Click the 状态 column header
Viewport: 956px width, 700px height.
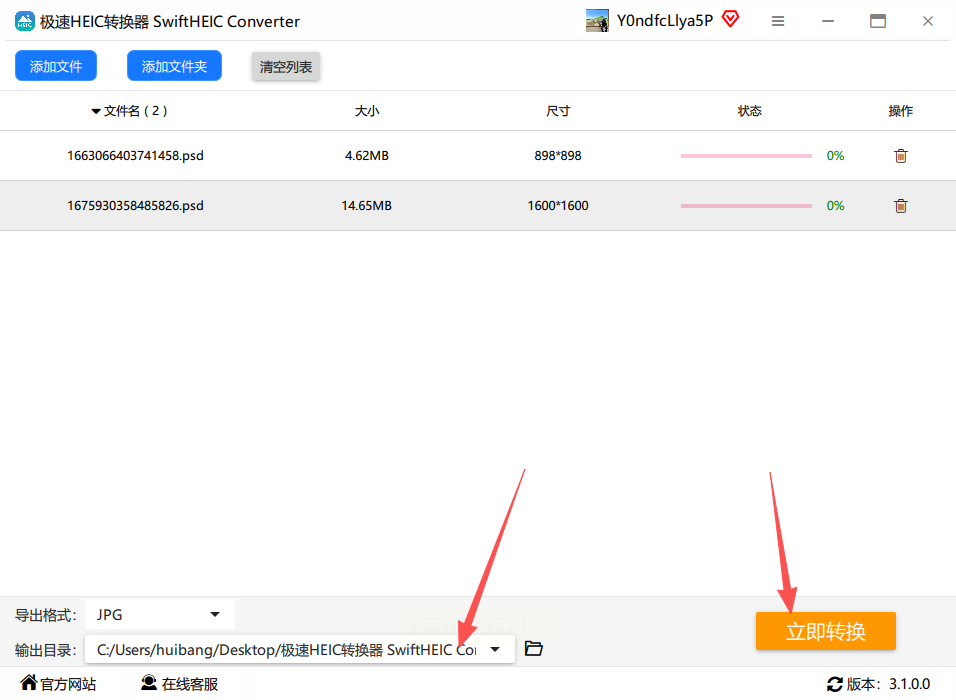coord(749,111)
